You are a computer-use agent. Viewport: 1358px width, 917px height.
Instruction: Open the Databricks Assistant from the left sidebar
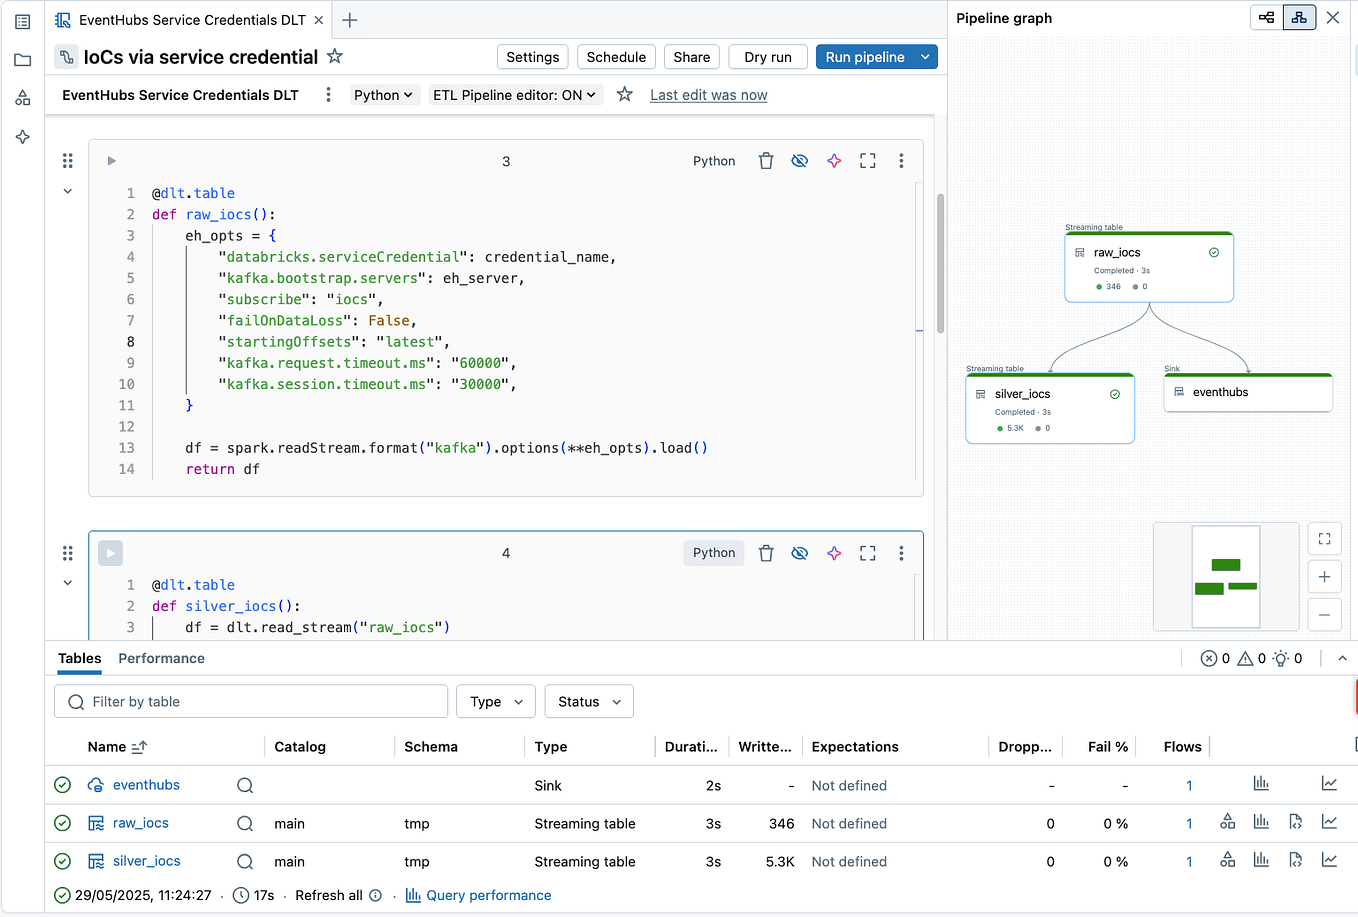[22, 137]
